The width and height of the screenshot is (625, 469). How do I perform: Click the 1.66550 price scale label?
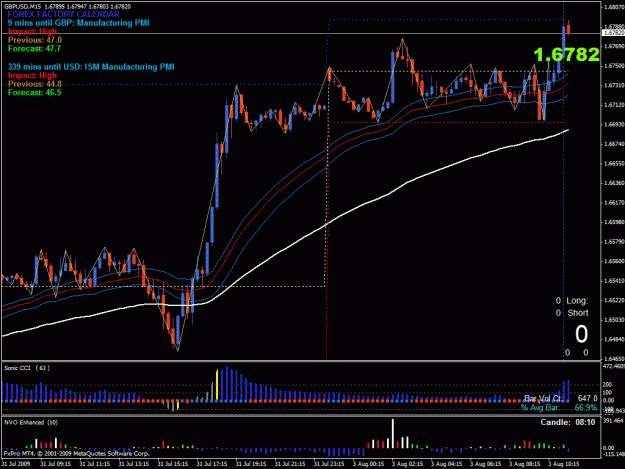click(x=614, y=164)
